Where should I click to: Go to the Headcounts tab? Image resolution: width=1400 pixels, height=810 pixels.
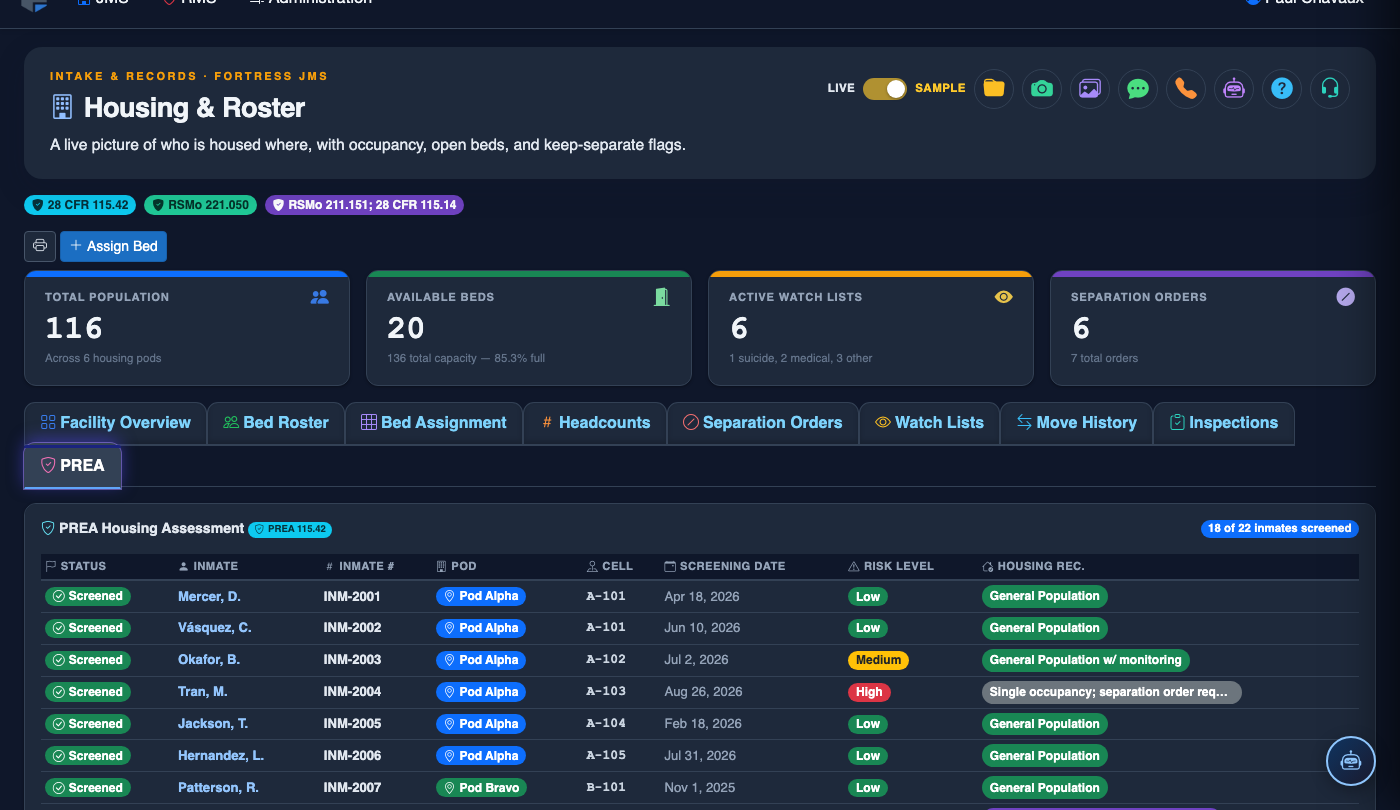pos(595,423)
